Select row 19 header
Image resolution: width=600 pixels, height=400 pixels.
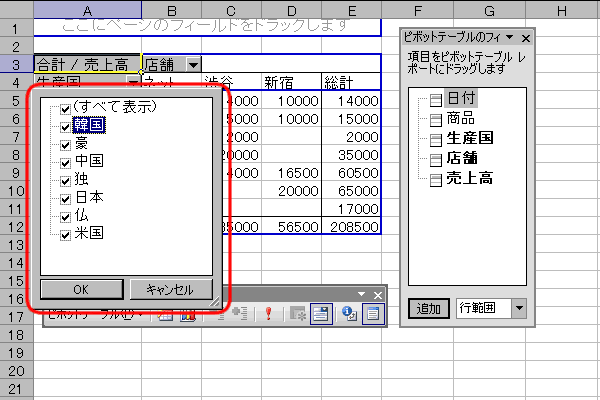point(16,353)
